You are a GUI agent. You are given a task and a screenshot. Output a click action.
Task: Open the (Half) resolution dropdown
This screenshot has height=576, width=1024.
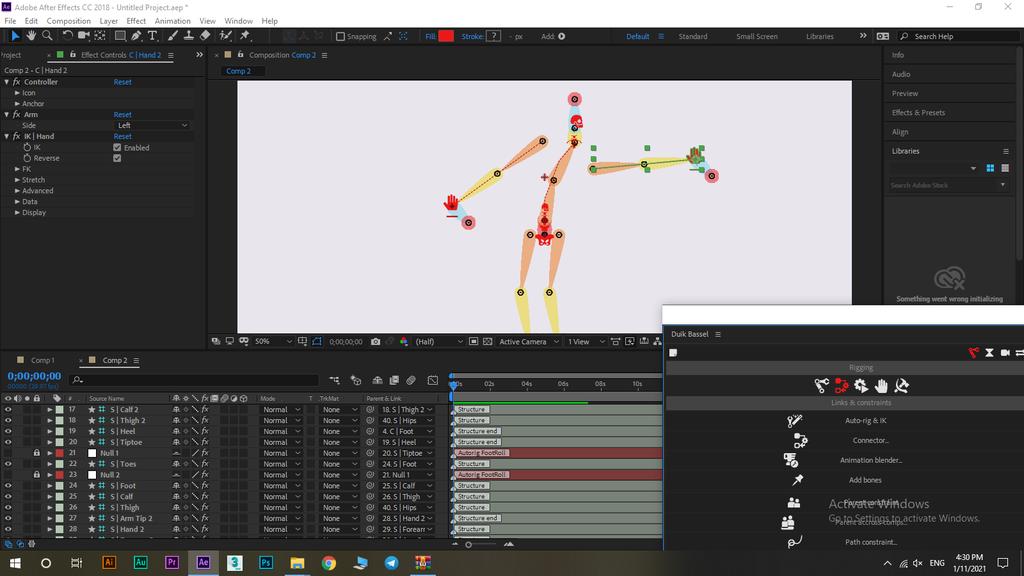(439, 342)
